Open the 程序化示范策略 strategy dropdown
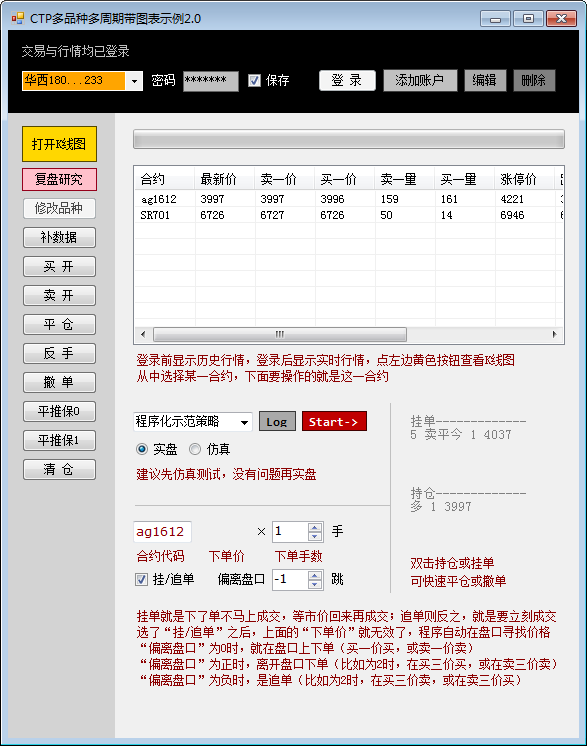The width and height of the screenshot is (587, 746). point(245,422)
